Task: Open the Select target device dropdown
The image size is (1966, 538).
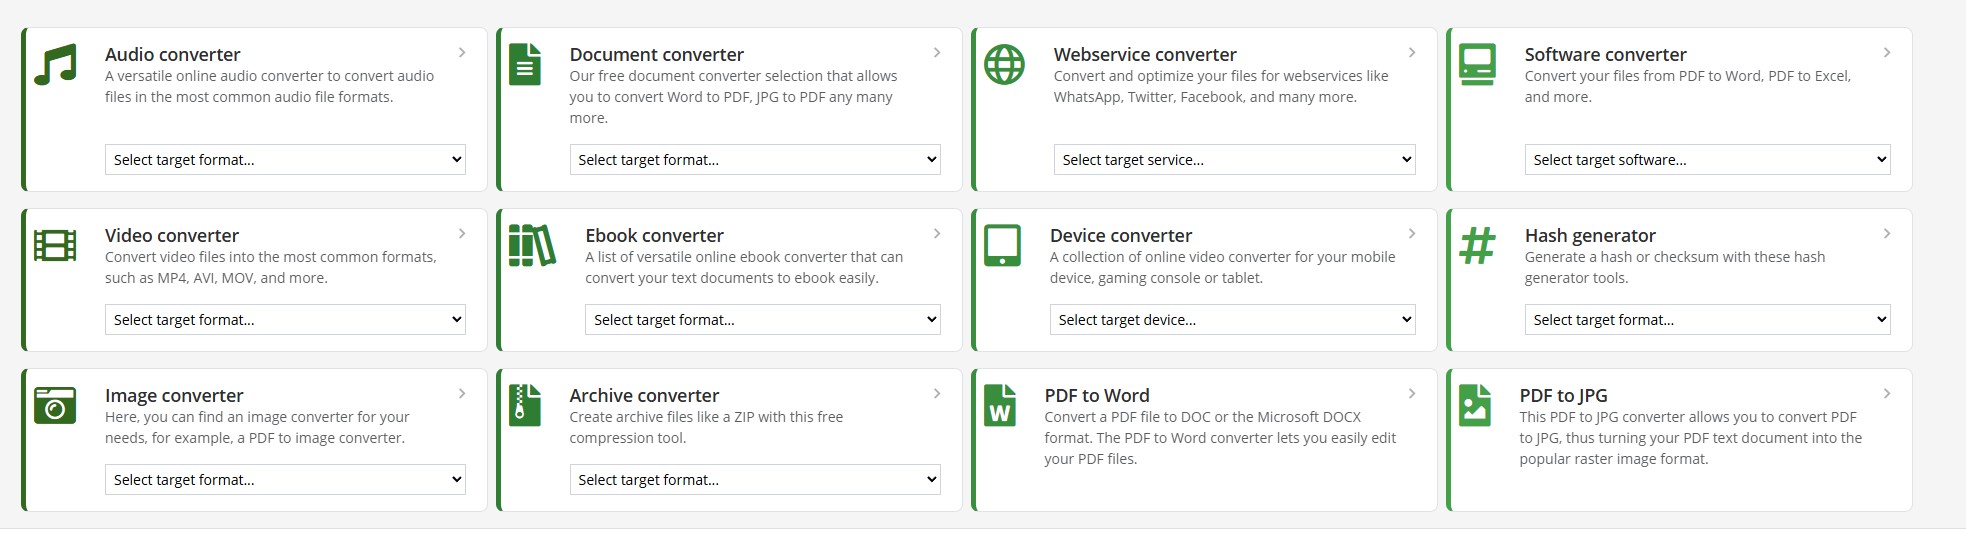Action: 1232,320
